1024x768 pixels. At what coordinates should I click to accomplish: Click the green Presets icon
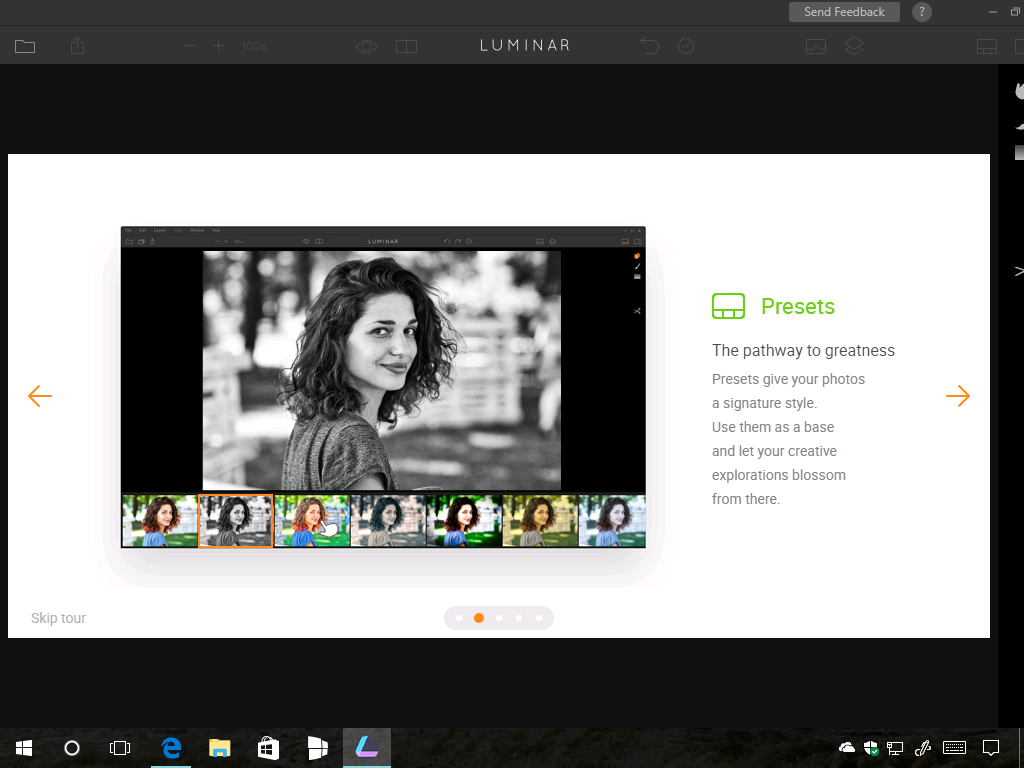click(728, 306)
